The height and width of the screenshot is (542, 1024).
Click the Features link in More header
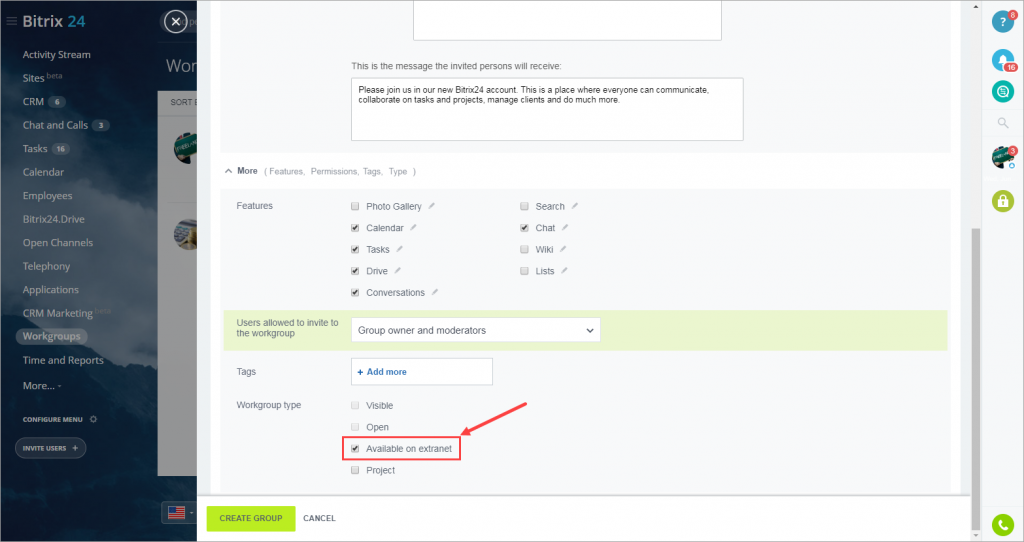tap(287, 172)
